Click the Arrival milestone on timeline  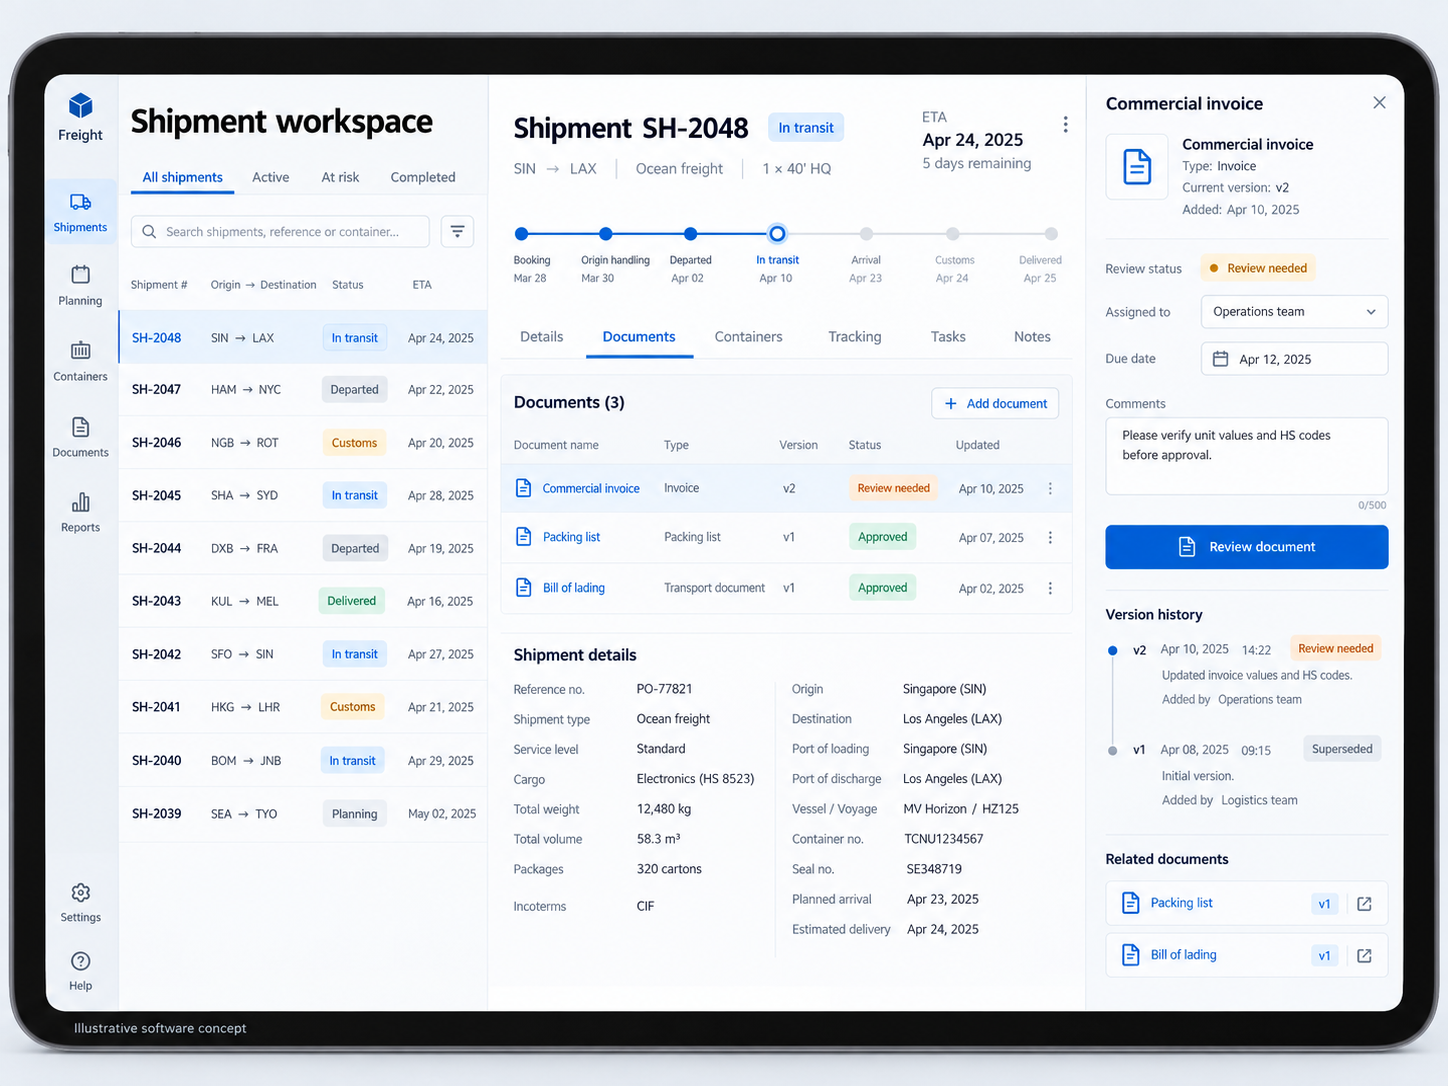[866, 234]
